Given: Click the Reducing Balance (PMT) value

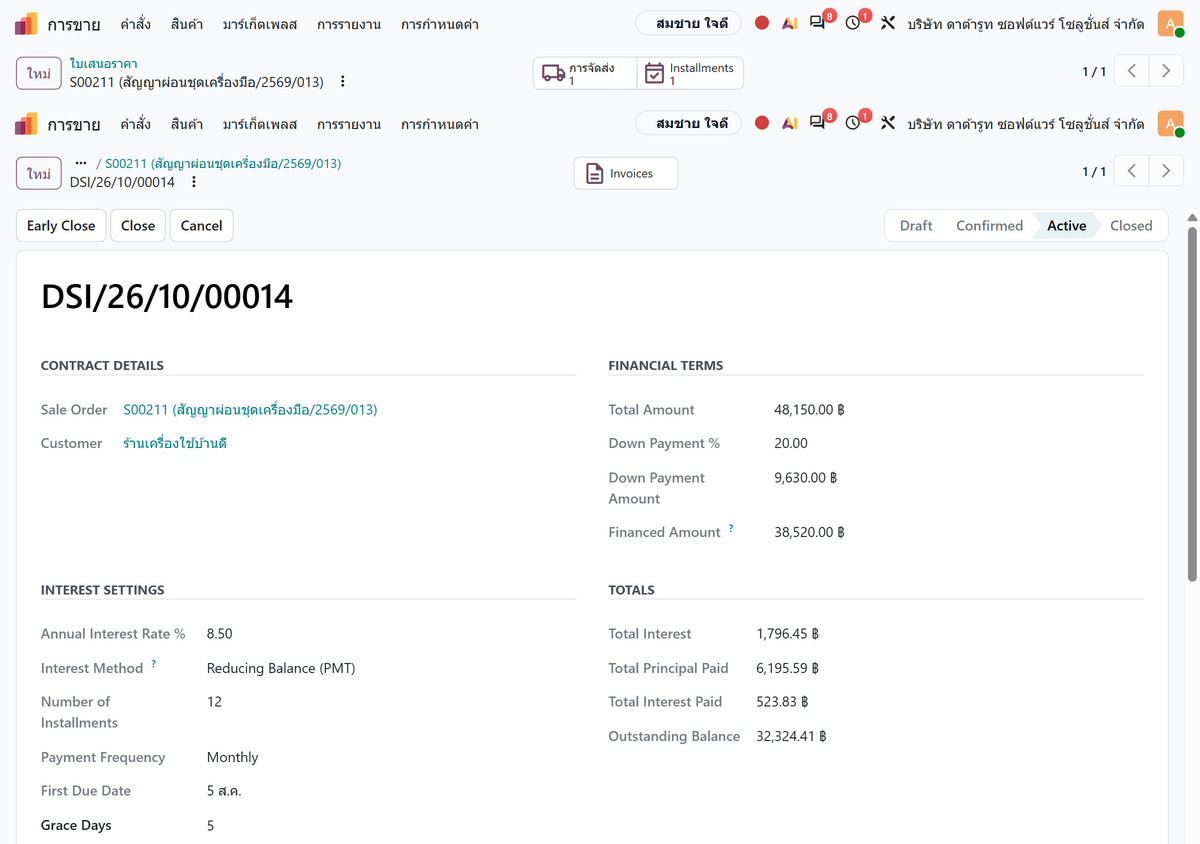Looking at the screenshot, I should point(281,668).
